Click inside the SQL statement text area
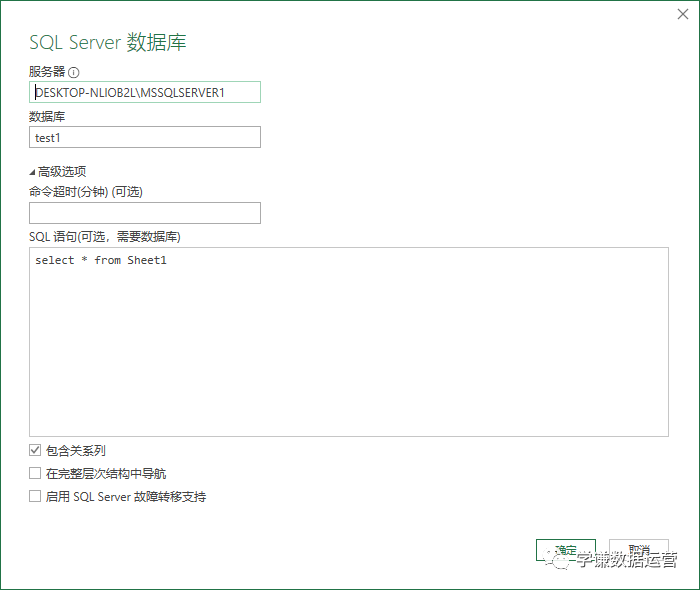The width and height of the screenshot is (700, 590). pyautogui.click(x=349, y=342)
